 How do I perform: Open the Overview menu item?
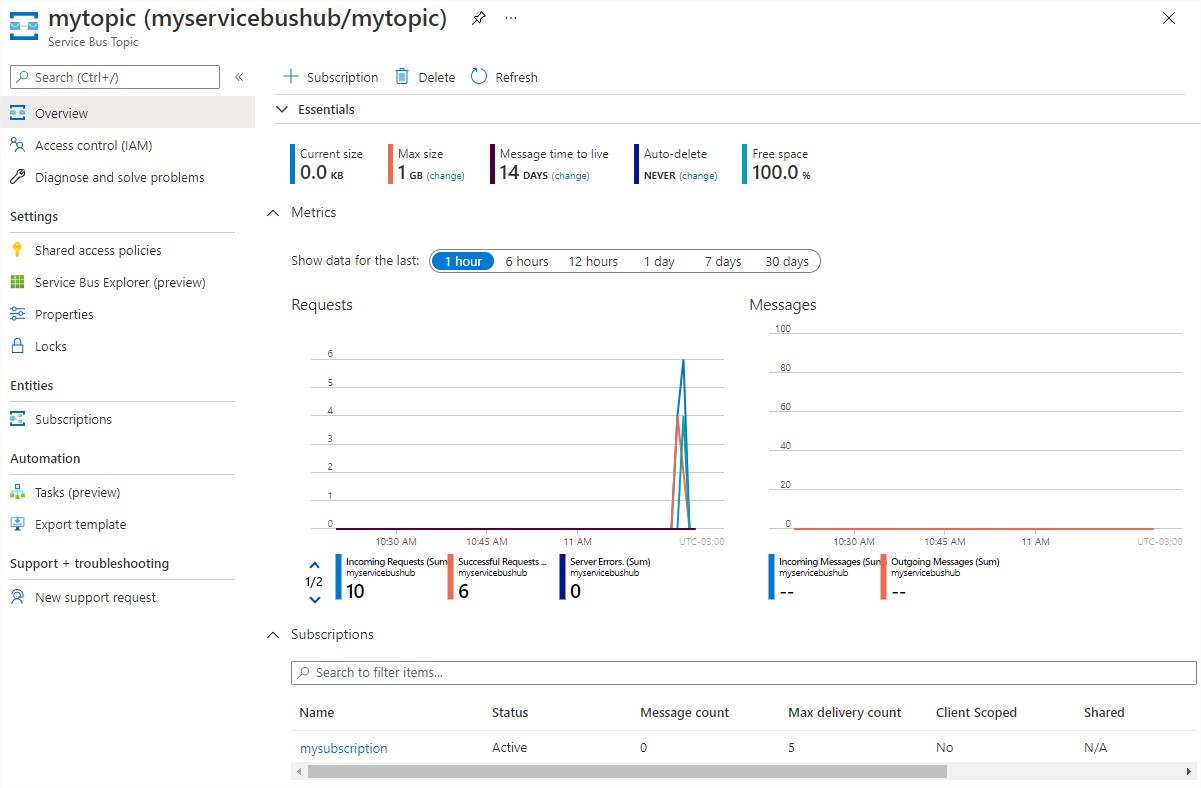pyautogui.click(x=128, y=113)
